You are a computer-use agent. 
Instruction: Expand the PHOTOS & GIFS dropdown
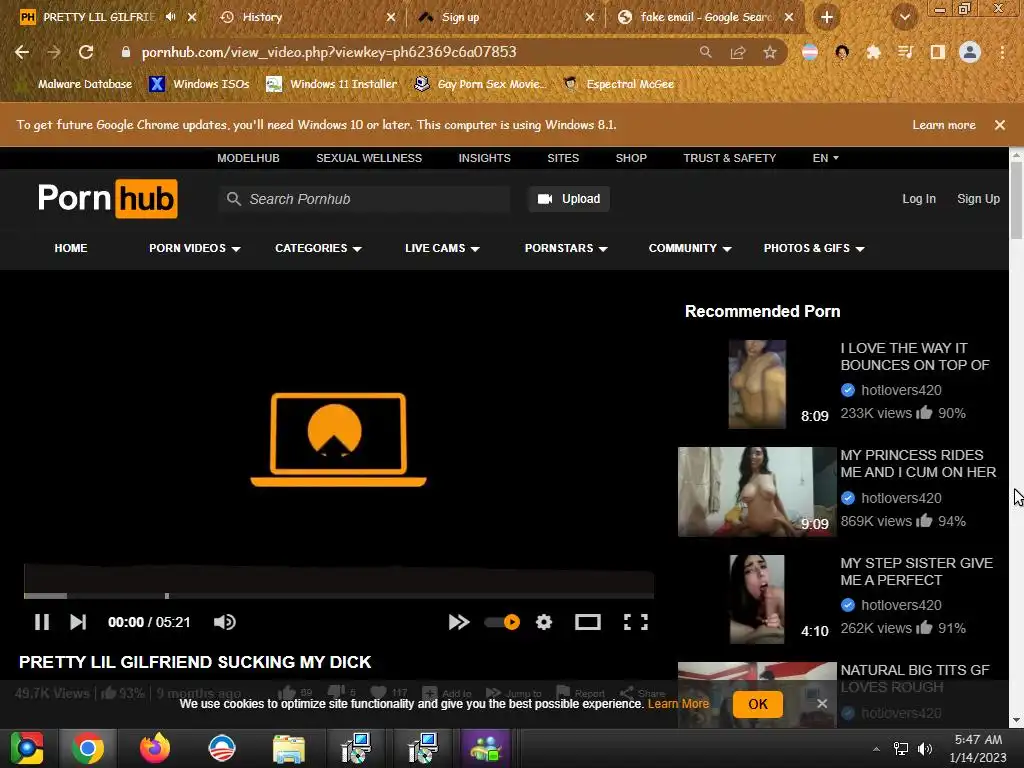click(814, 248)
